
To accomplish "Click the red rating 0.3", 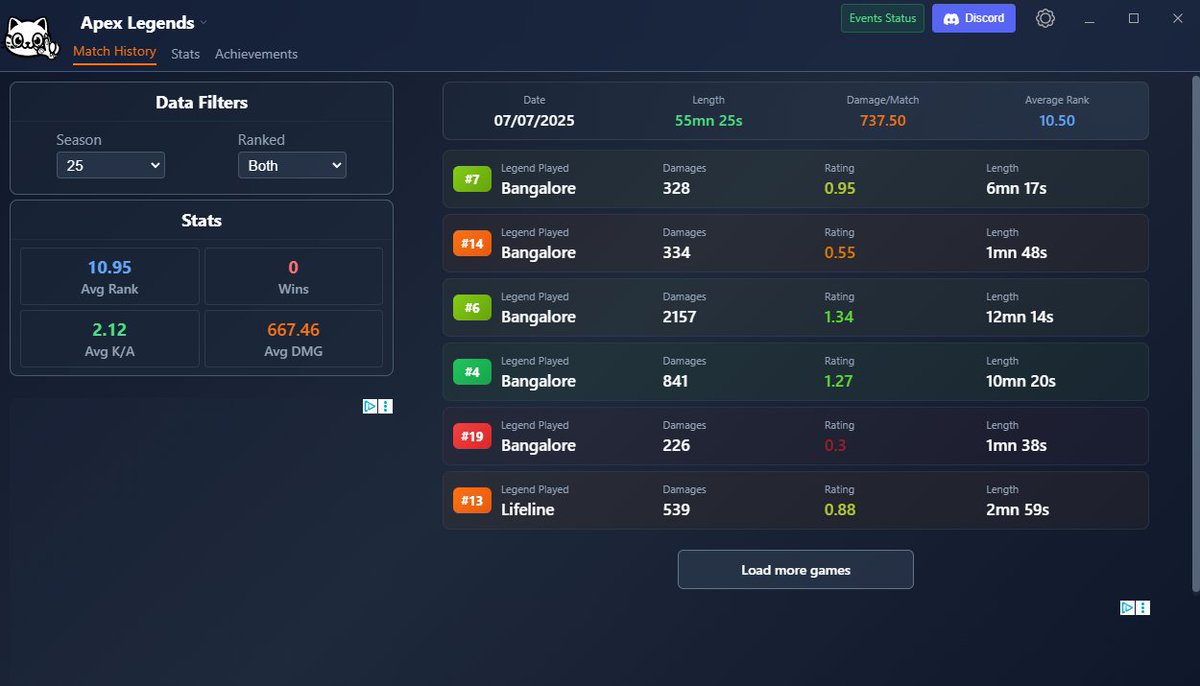I will pyautogui.click(x=835, y=445).
